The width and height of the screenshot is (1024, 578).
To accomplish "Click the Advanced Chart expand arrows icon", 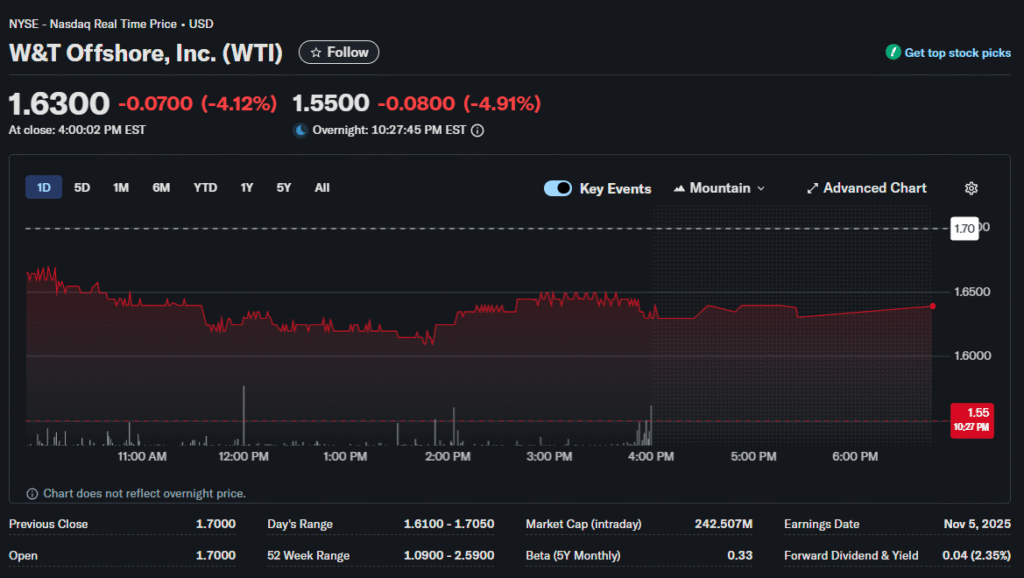I will click(813, 188).
